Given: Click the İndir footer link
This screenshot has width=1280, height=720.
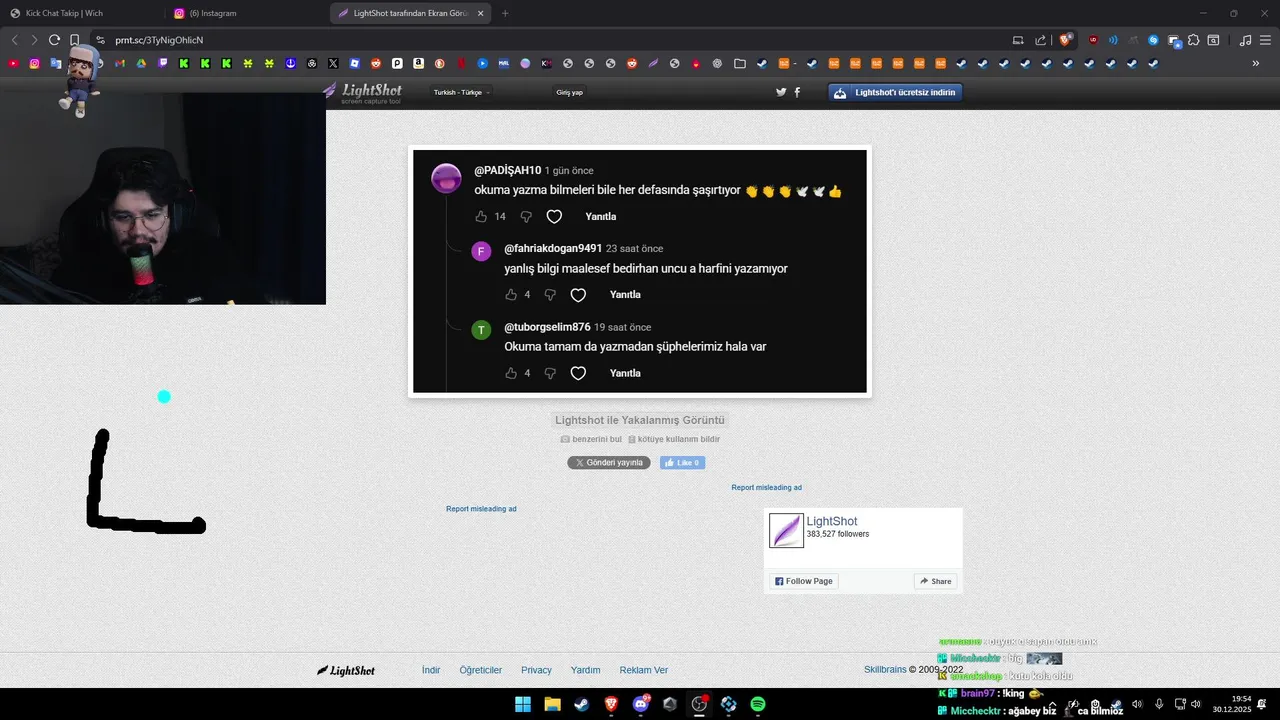Looking at the screenshot, I should (x=431, y=670).
